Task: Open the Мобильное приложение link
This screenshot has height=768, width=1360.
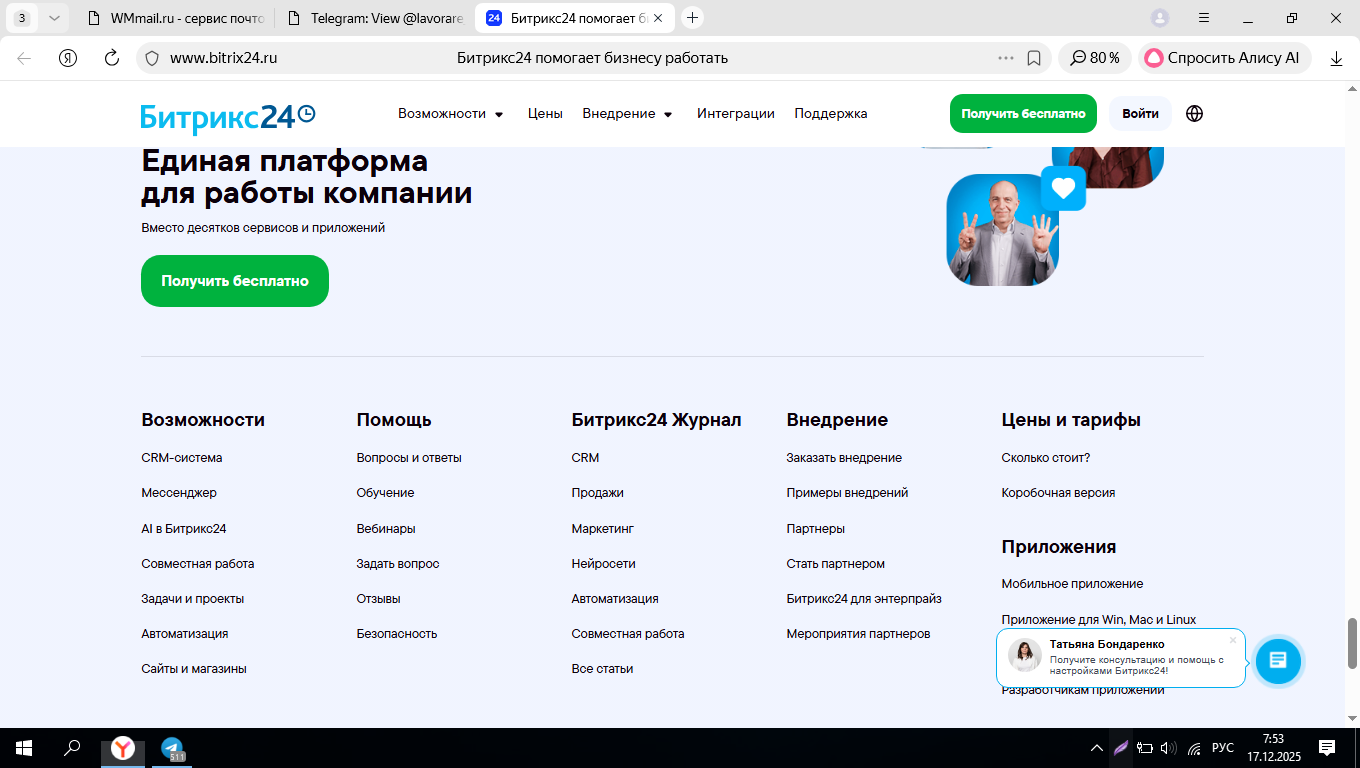Action: [1072, 584]
